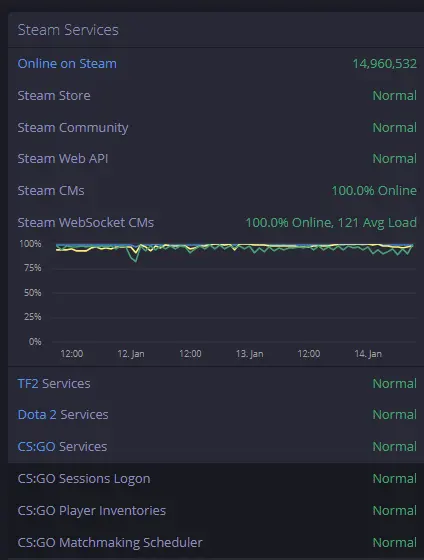Image resolution: width=424 pixels, height=560 pixels.
Task: Click the 50% gridline label on chart
Action: pos(33,293)
